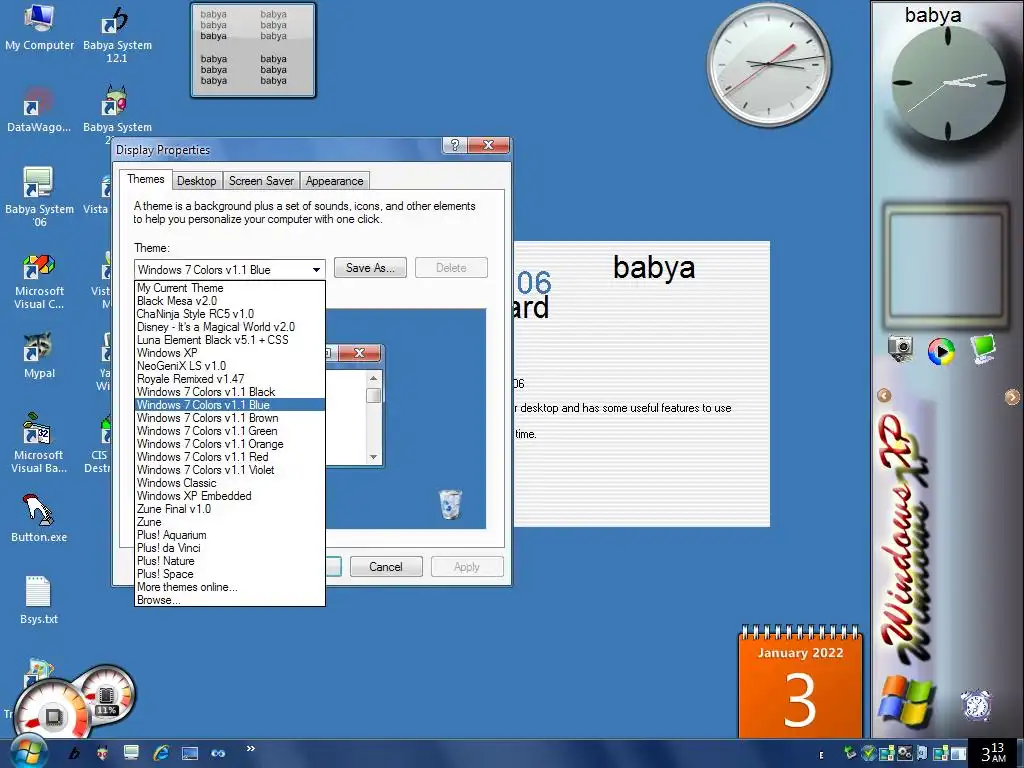
Task: Choose Luna Element Black v5.1 theme
Action: coord(230,340)
